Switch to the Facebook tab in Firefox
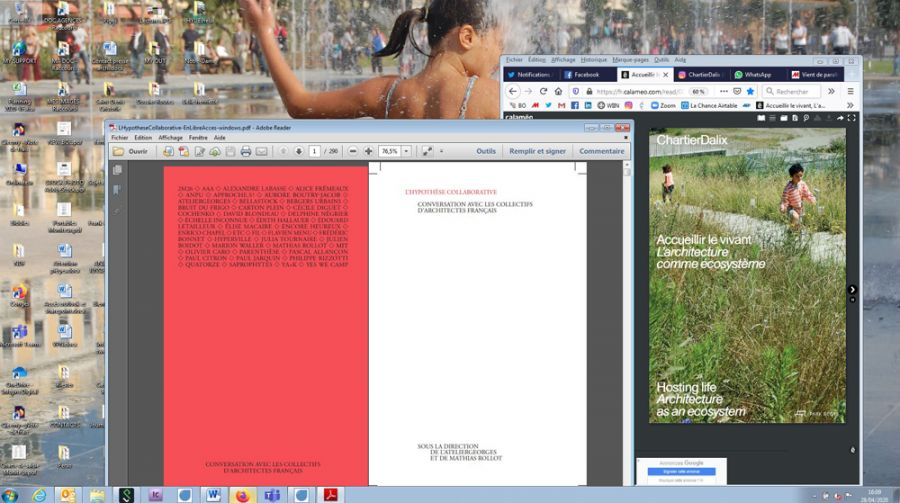This screenshot has height=503, width=900. click(x=587, y=75)
